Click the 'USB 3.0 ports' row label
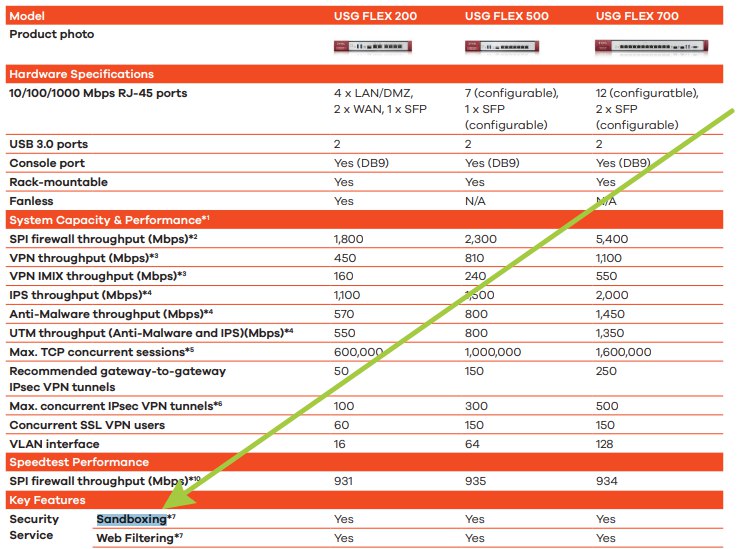Screen dimensions: 749x549 (x=49, y=144)
